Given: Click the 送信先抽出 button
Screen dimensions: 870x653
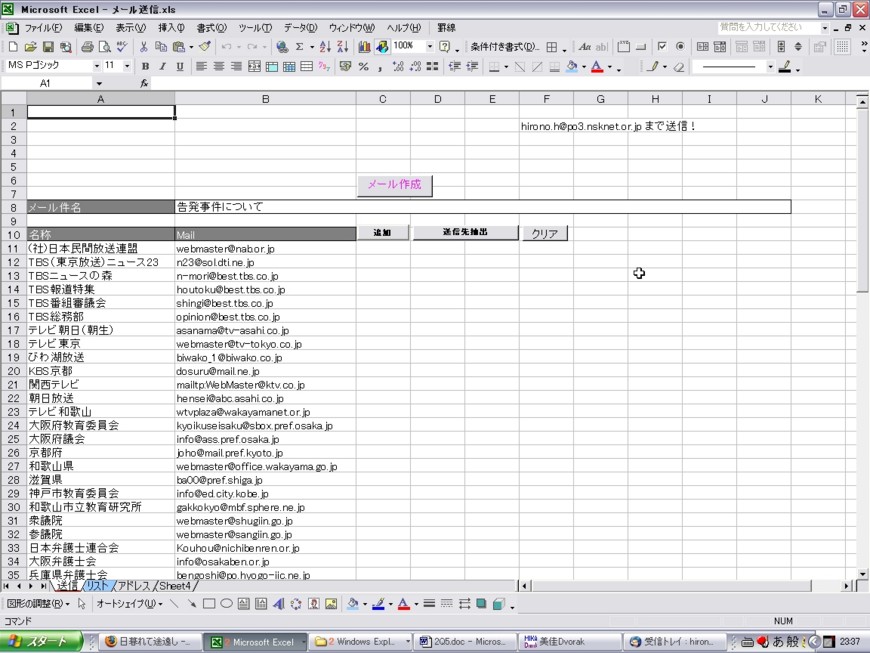Looking at the screenshot, I should point(465,232).
